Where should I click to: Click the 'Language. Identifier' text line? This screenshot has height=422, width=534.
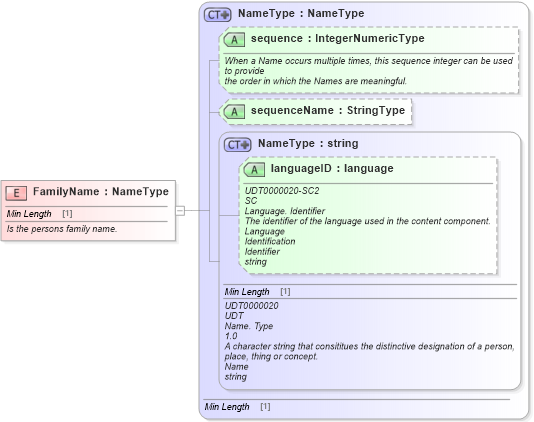point(285,211)
